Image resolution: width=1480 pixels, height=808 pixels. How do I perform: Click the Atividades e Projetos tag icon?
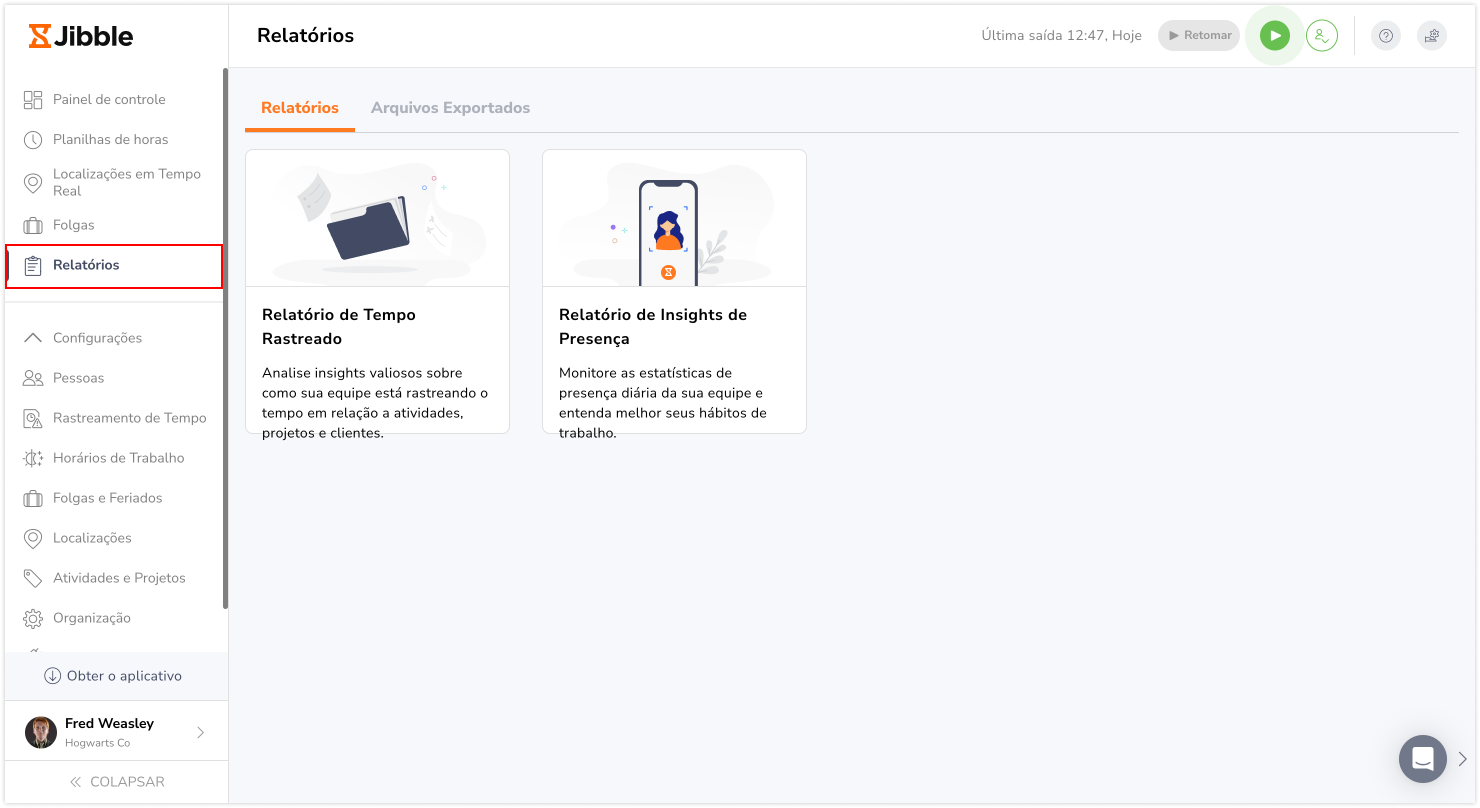[31, 577]
